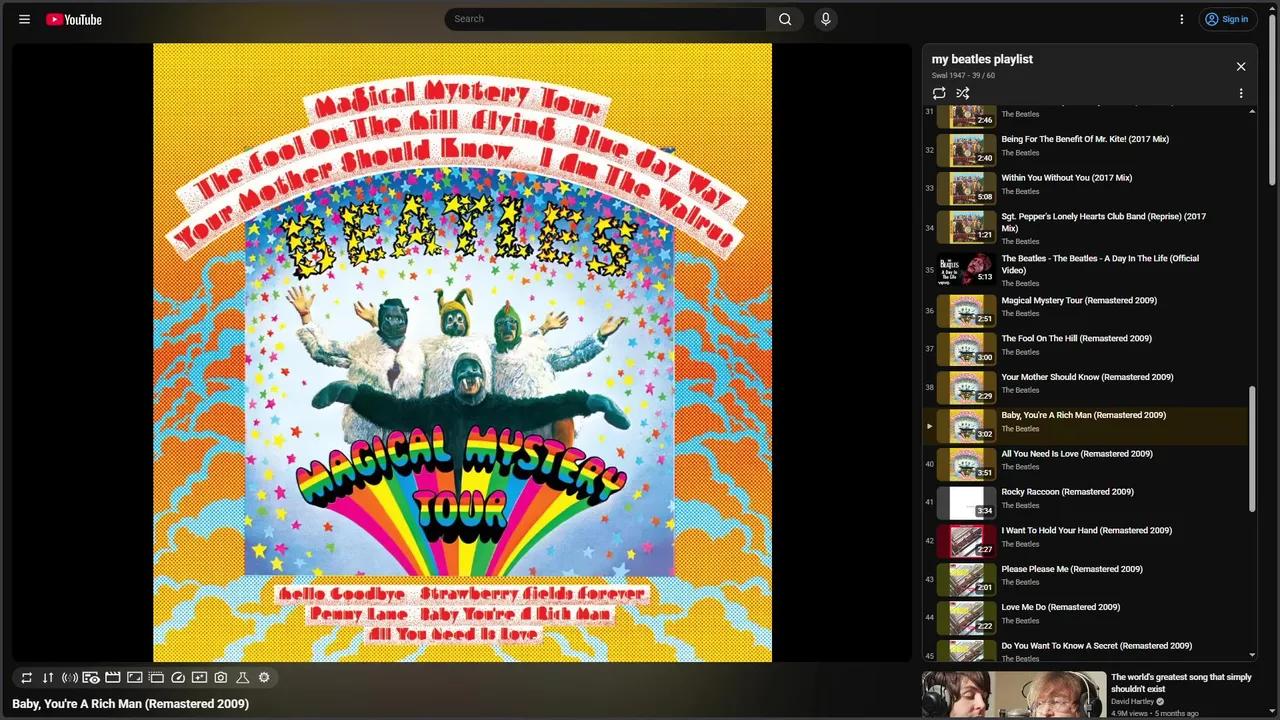
Task: Play 'Your Mother Should Know (Remastered 2009)'
Action: coord(1088,377)
